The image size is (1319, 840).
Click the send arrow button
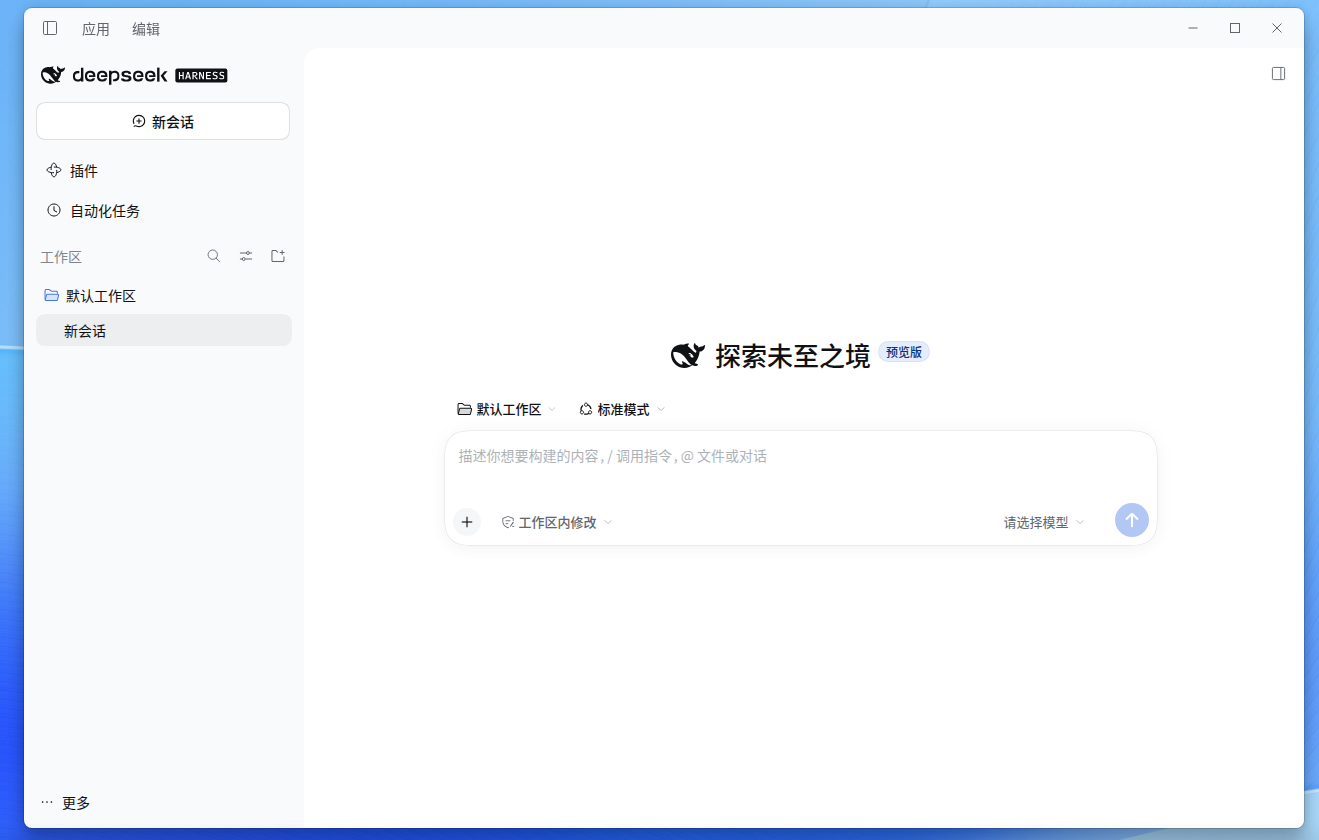(x=1132, y=520)
